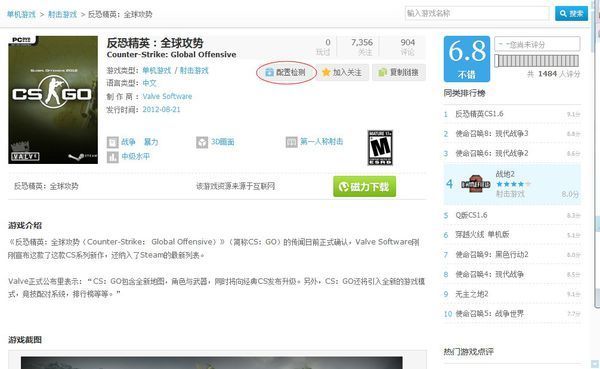
Task: Click the star 加入关注 button
Action: (342, 72)
